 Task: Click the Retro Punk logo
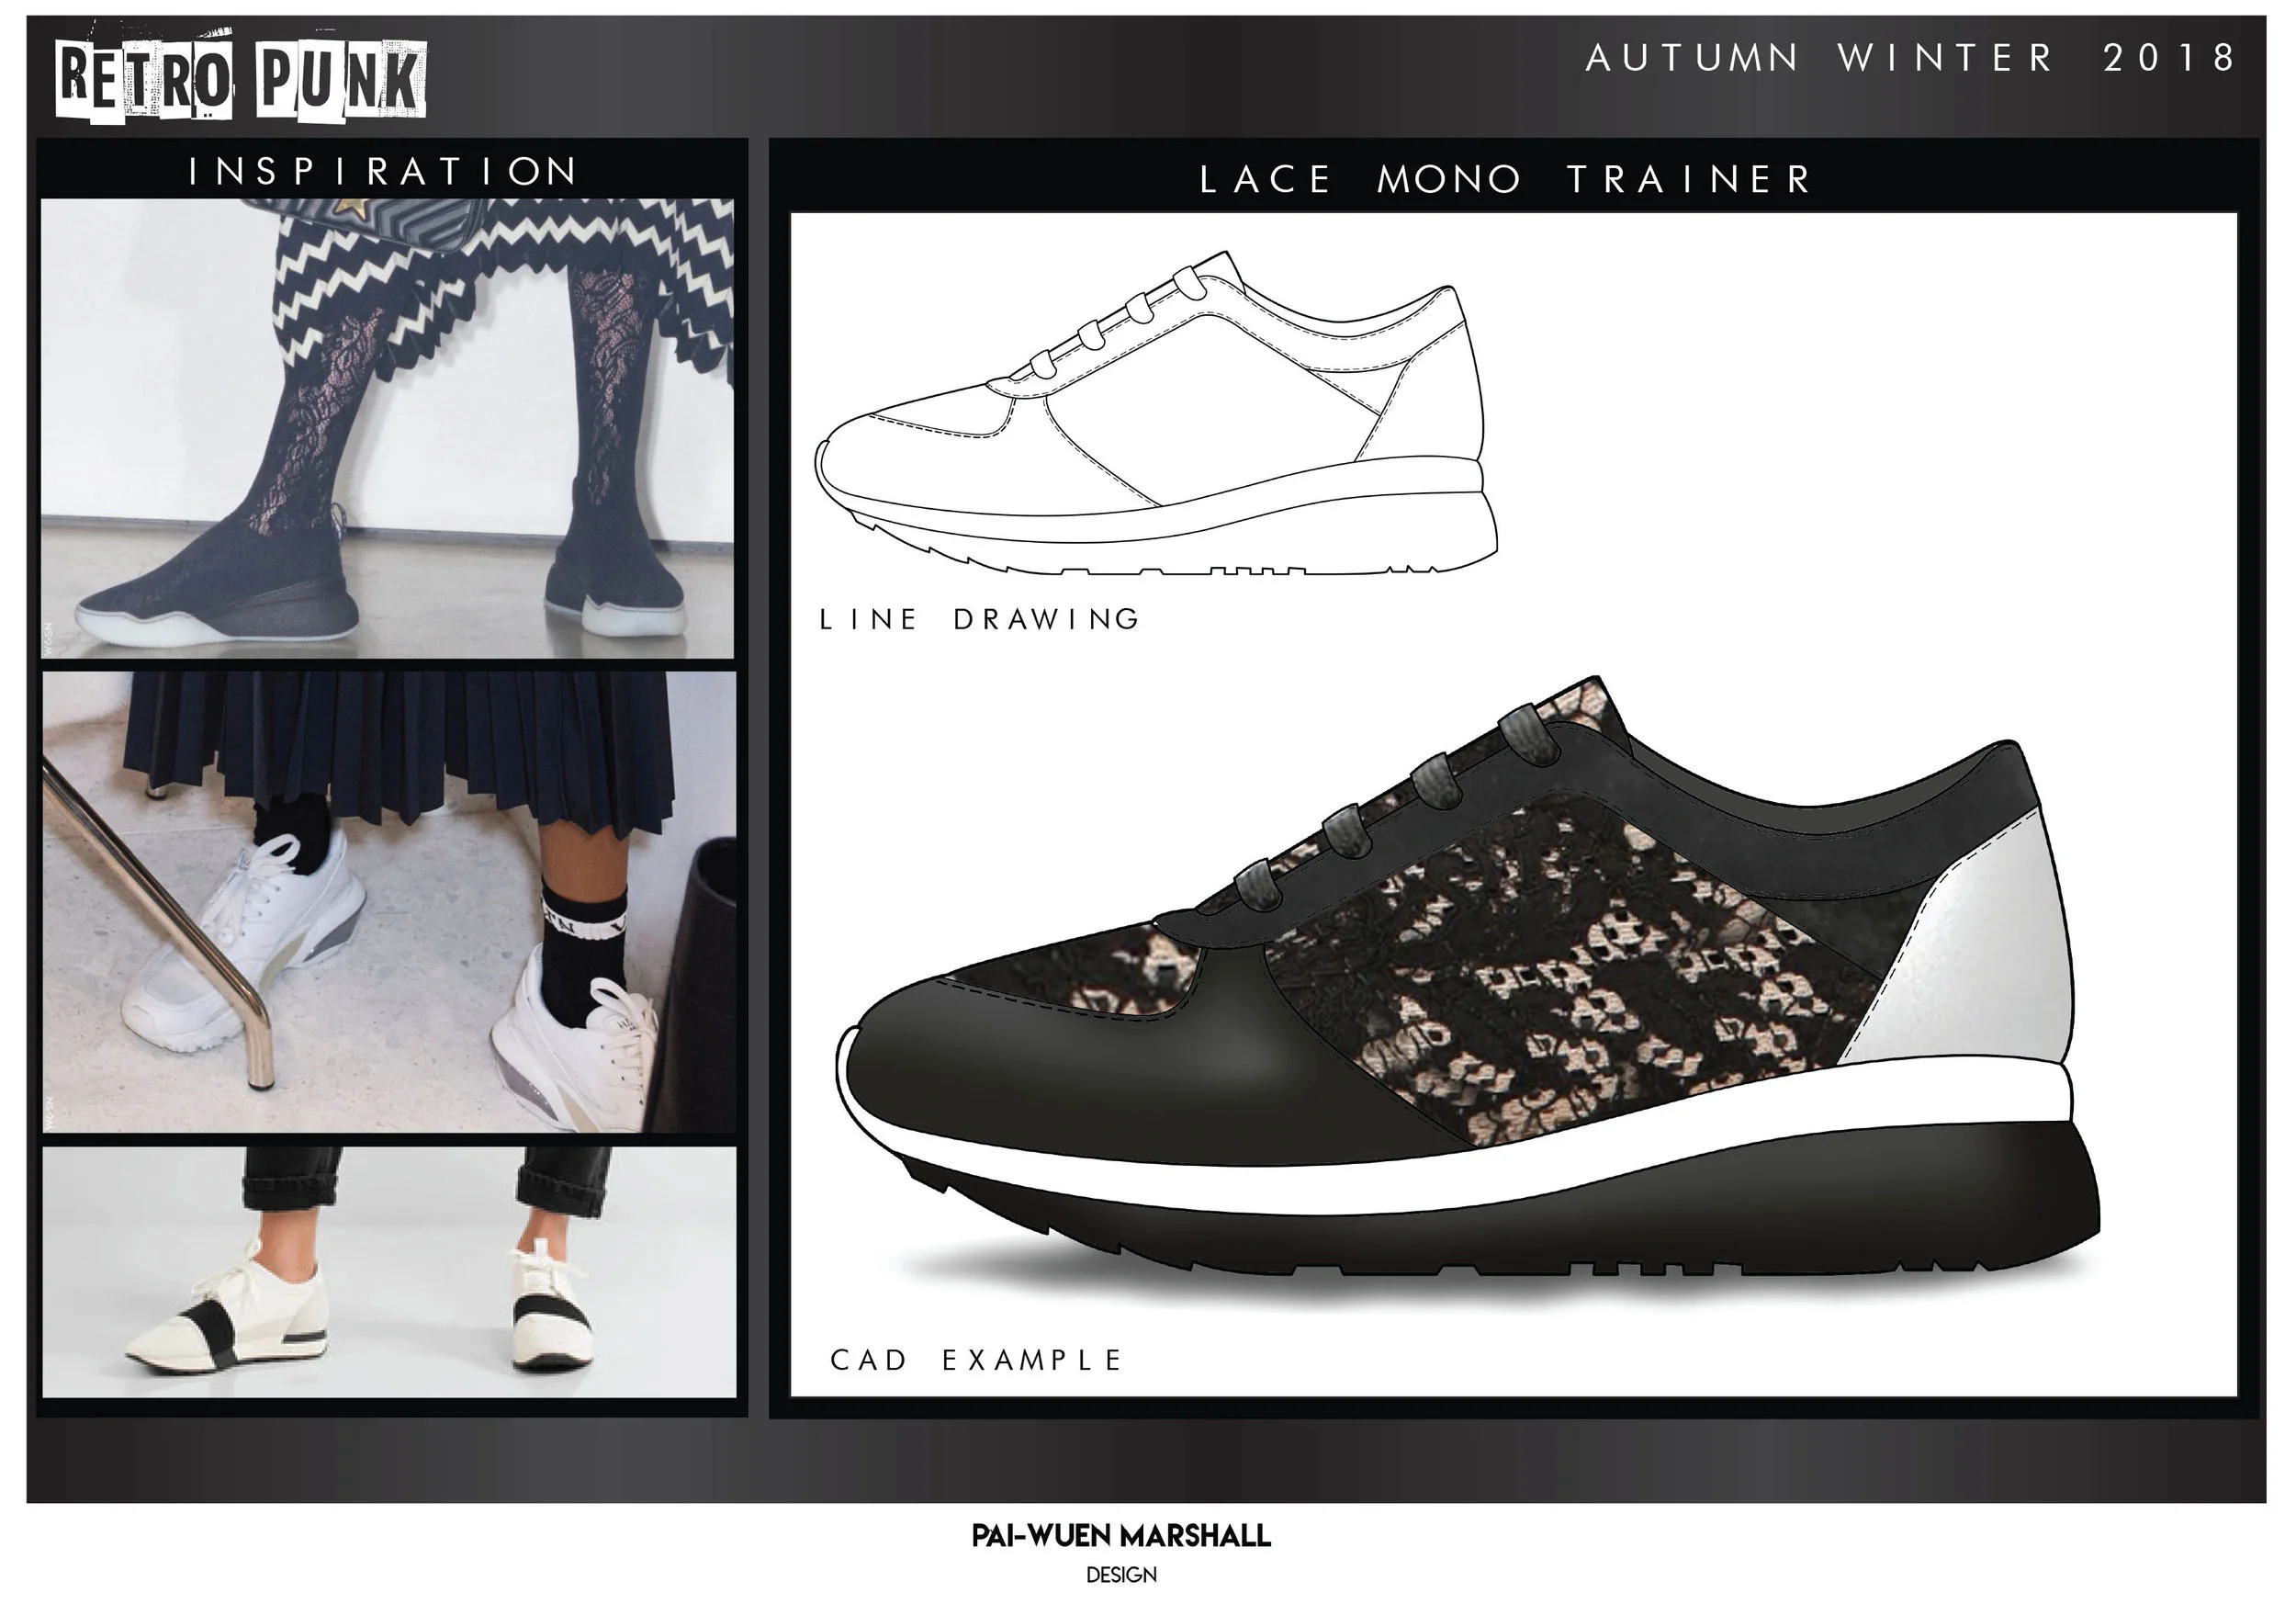pyautogui.click(x=241, y=80)
